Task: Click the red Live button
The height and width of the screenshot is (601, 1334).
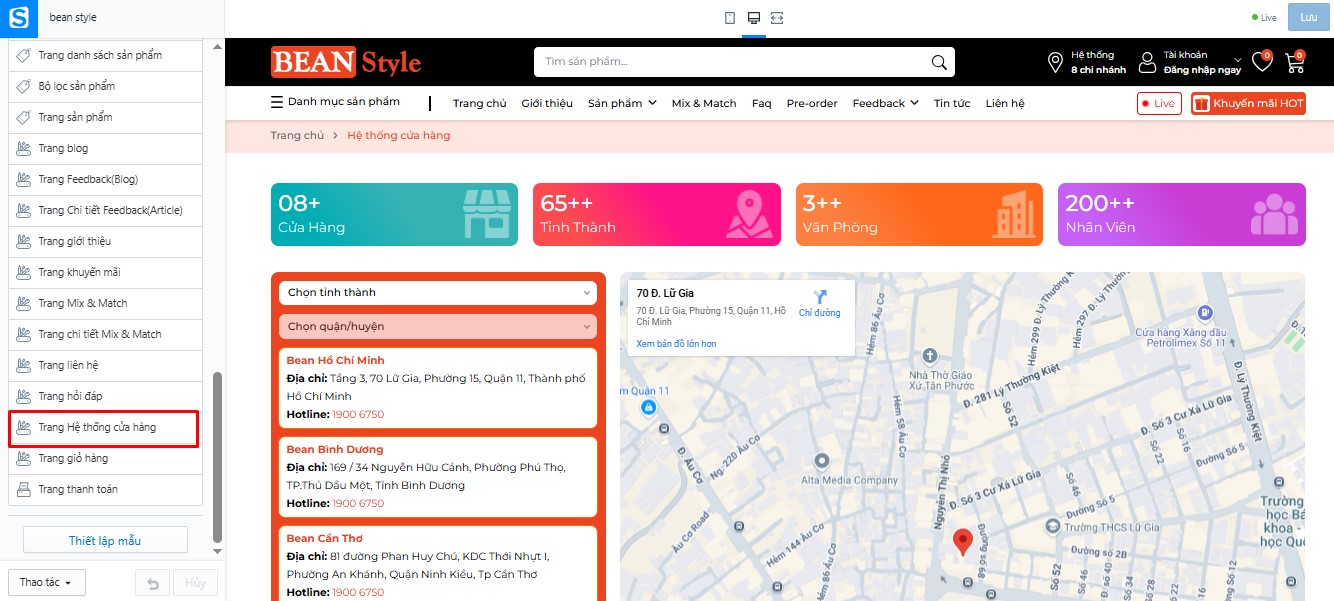Action: pyautogui.click(x=1159, y=104)
